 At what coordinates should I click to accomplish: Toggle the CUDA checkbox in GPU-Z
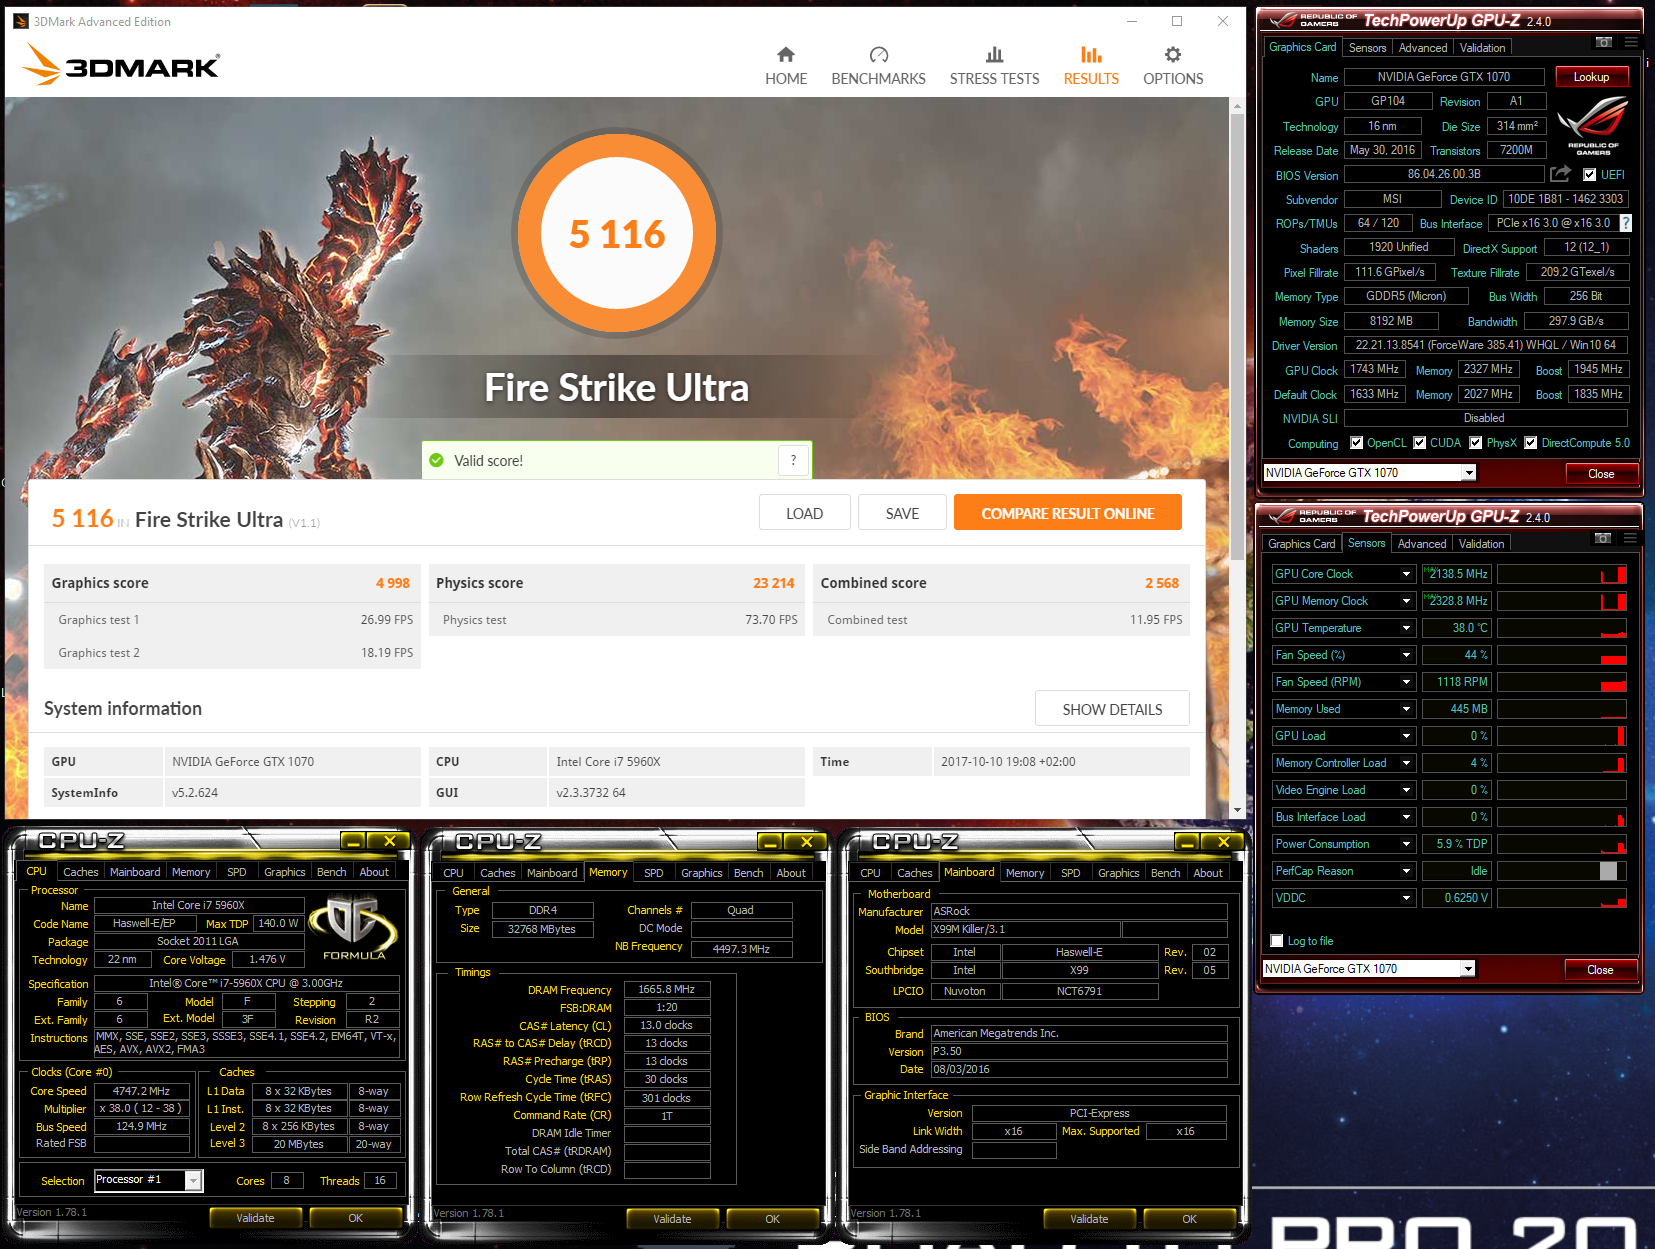pos(1420,443)
